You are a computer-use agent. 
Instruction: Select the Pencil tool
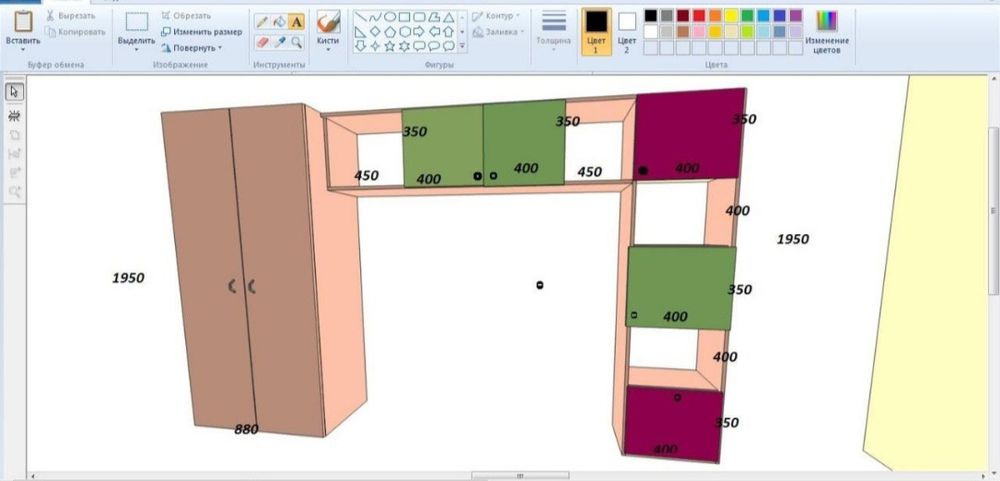pos(261,22)
